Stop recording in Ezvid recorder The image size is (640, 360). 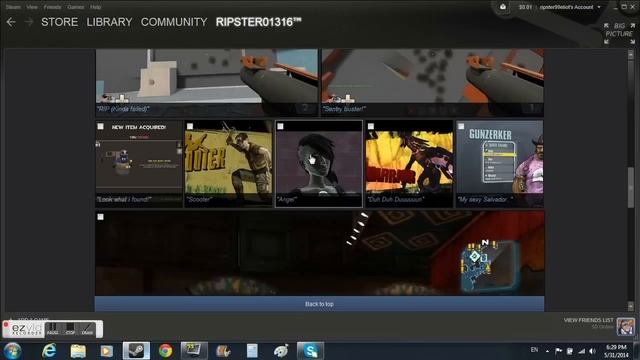coord(70,329)
